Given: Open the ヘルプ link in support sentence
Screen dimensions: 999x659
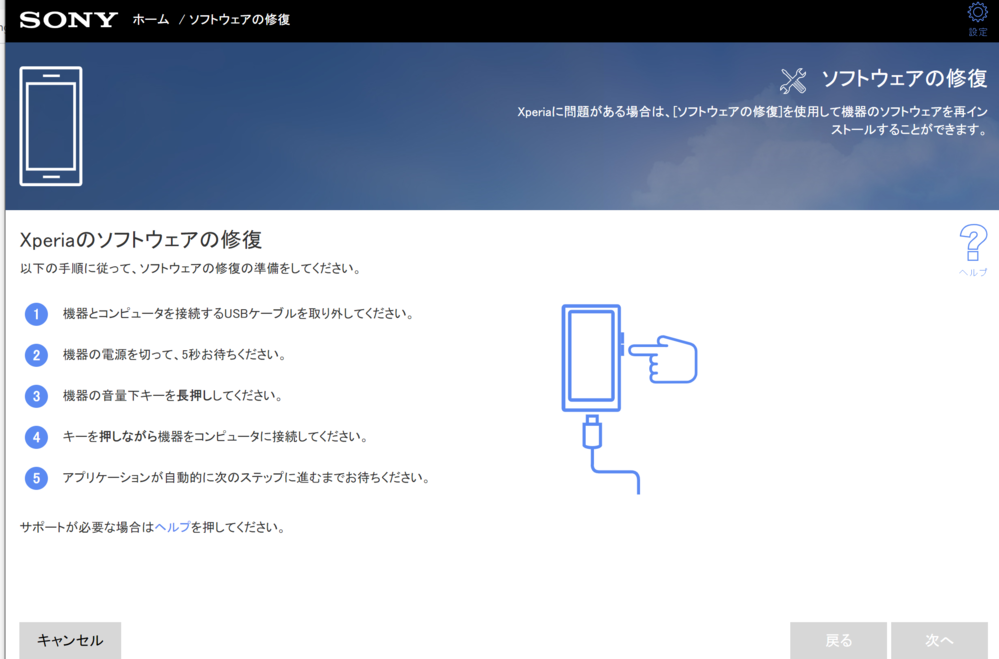Looking at the screenshot, I should (x=172, y=527).
